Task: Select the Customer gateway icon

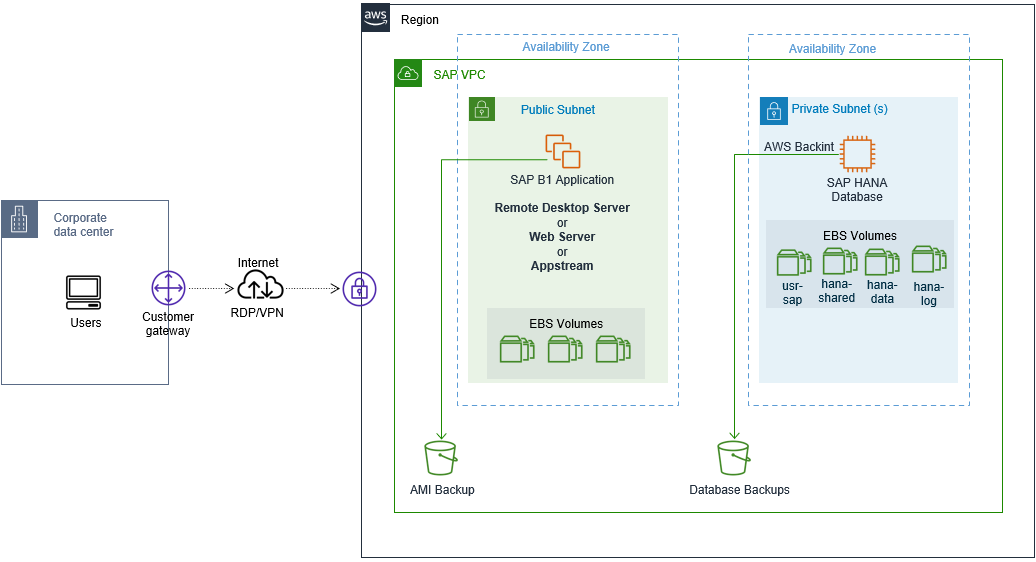Action: pyautogui.click(x=168, y=288)
